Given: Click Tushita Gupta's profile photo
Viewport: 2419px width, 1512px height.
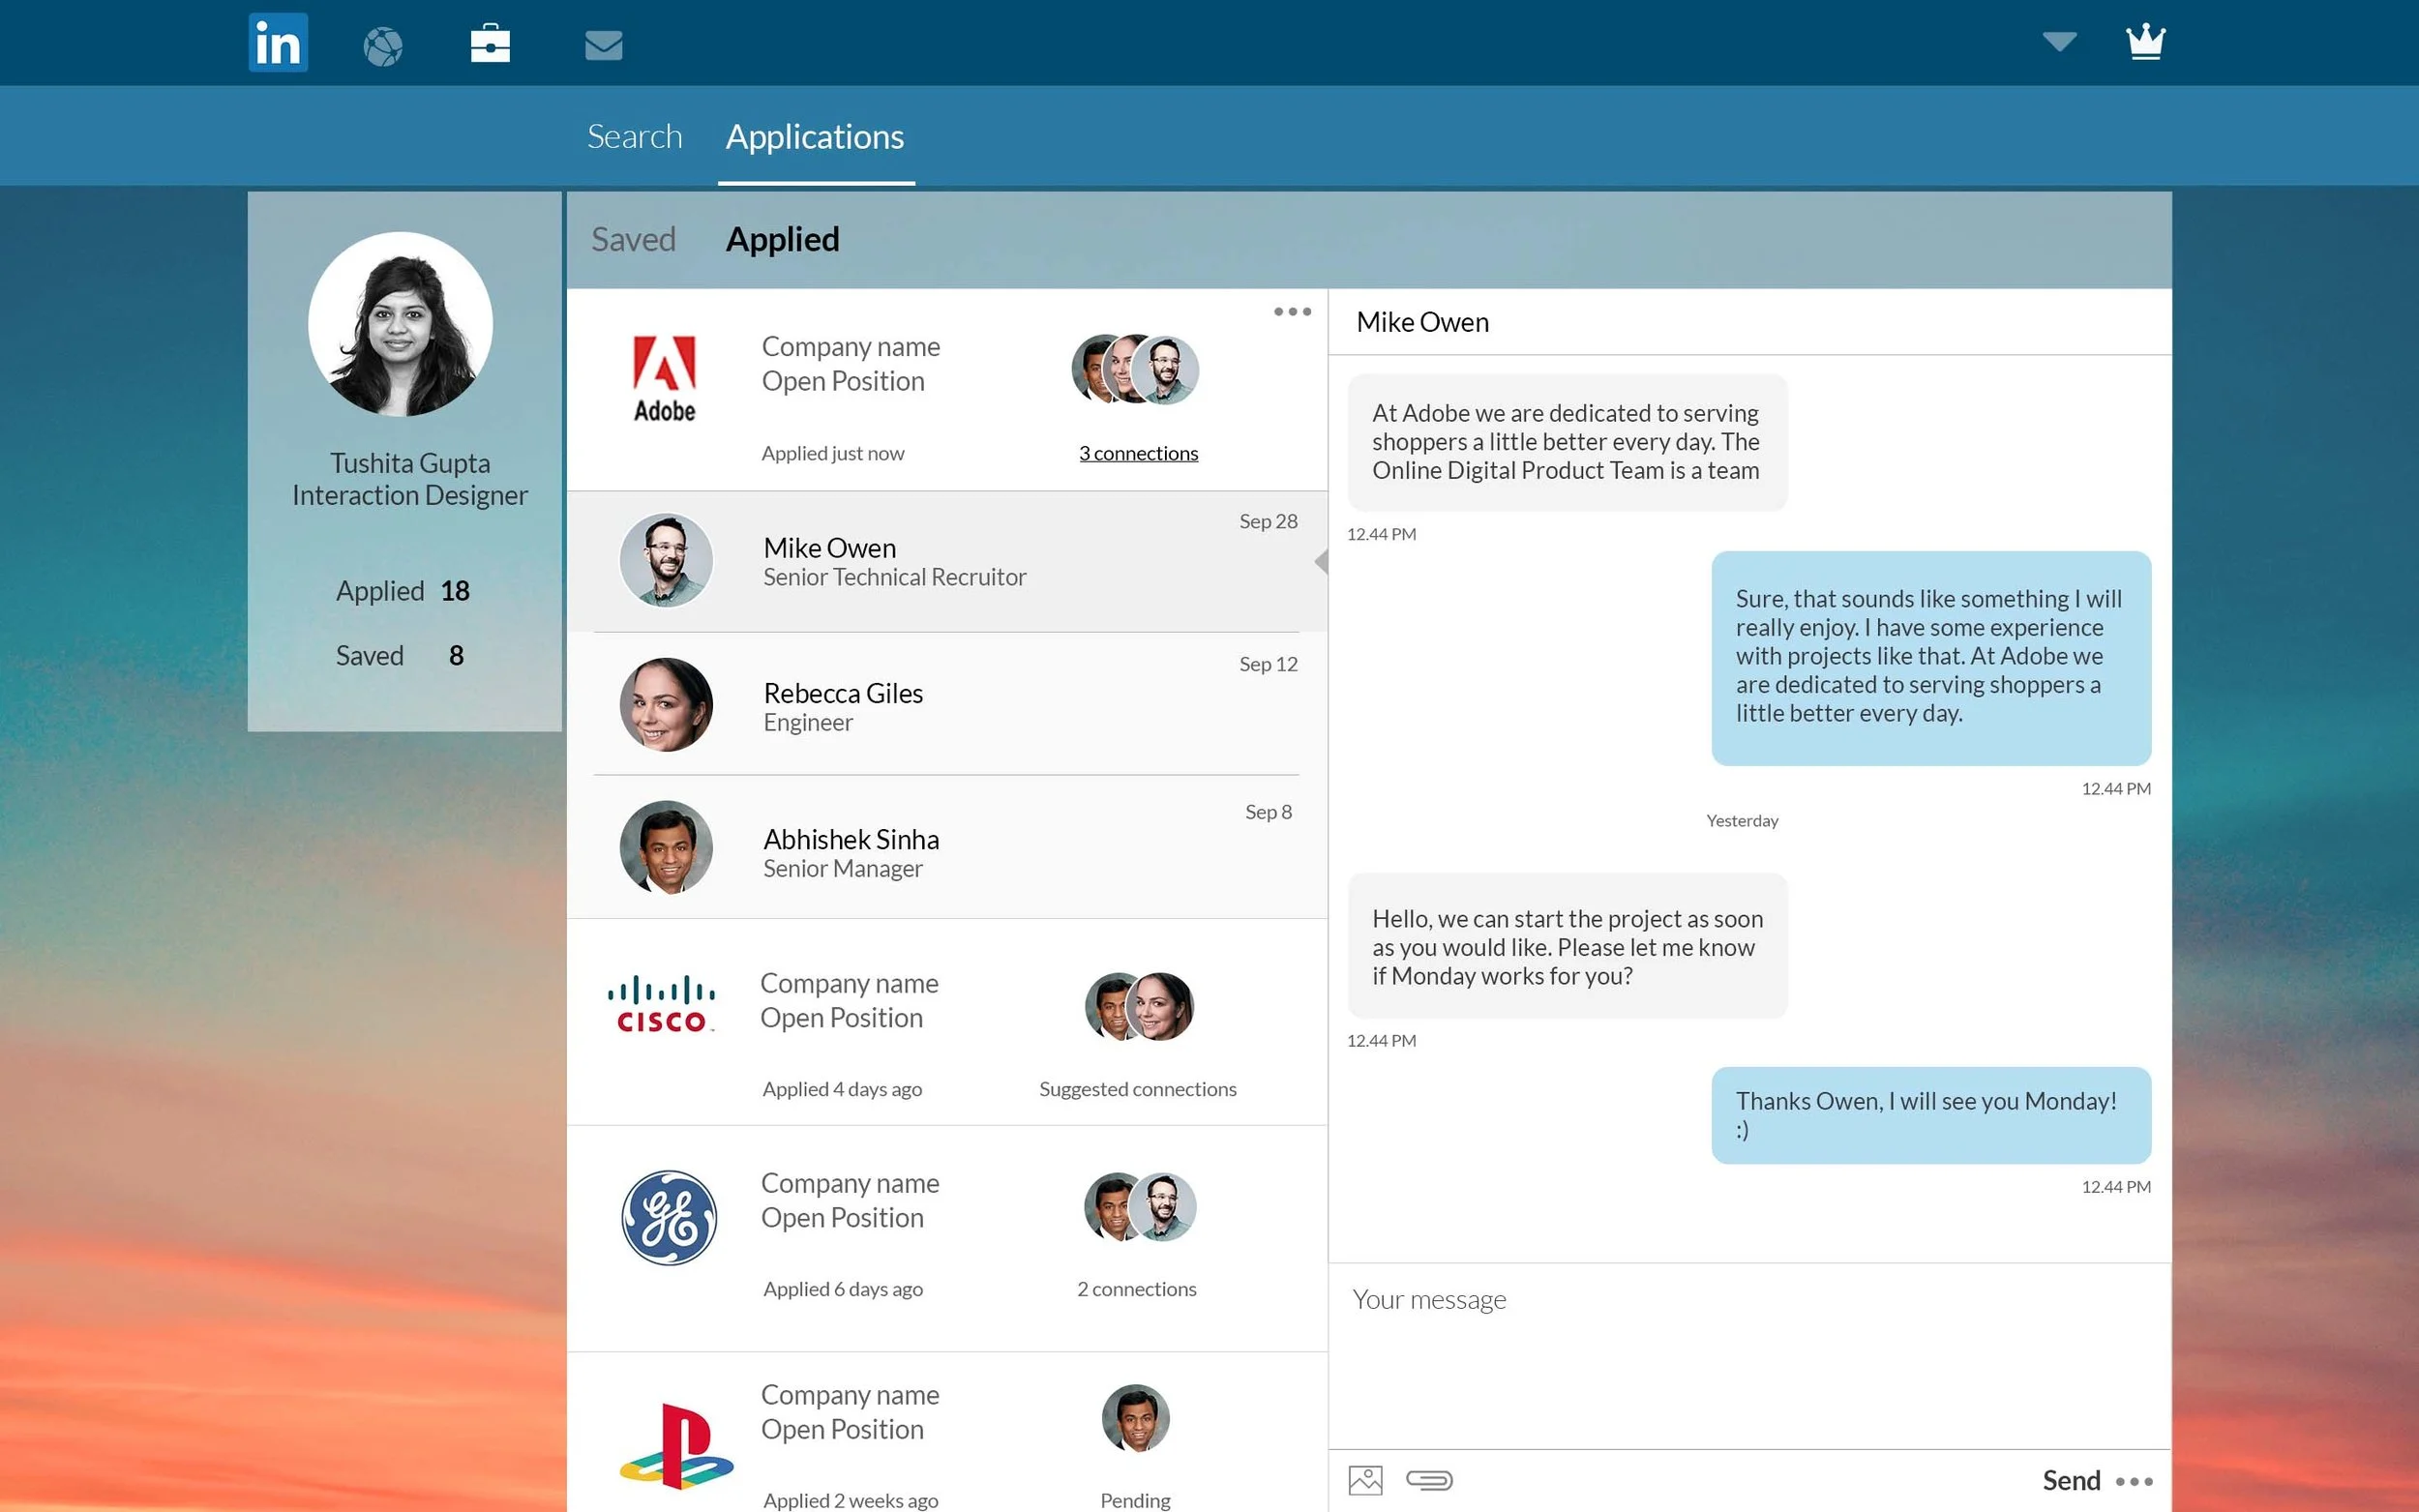Looking at the screenshot, I should pyautogui.click(x=400, y=324).
